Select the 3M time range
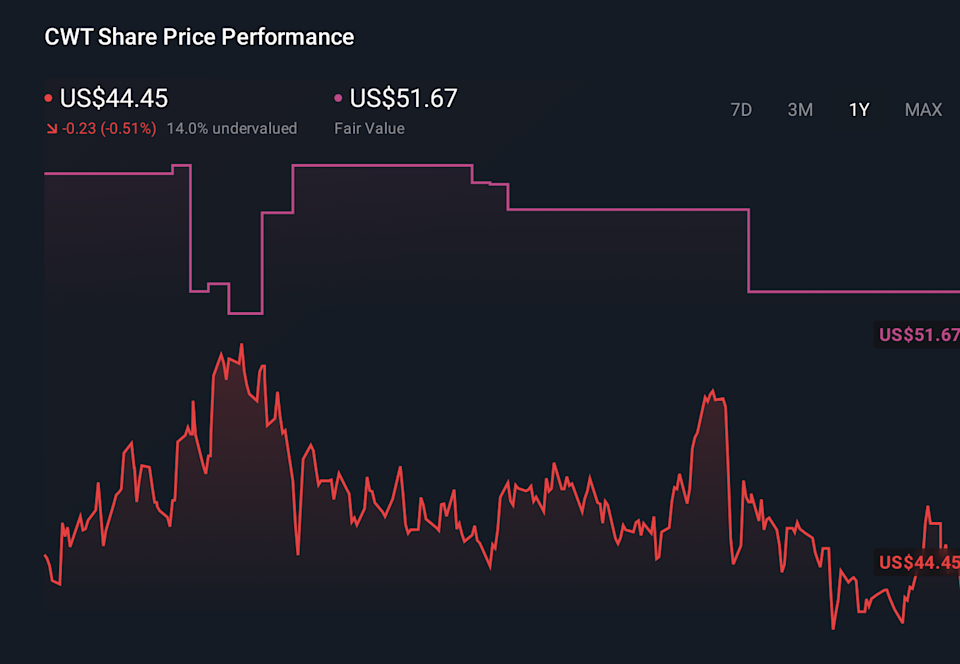The width and height of the screenshot is (960, 664). [800, 110]
